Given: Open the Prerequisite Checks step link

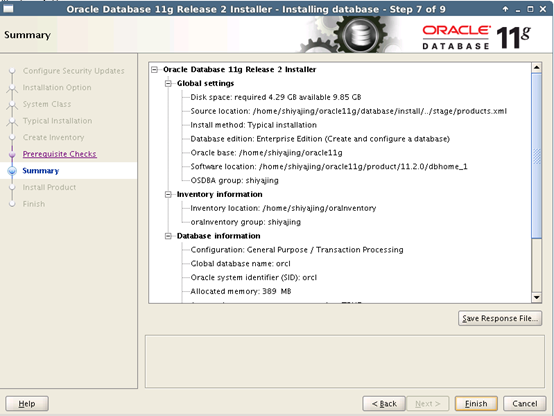Looking at the screenshot, I should coord(60,154).
